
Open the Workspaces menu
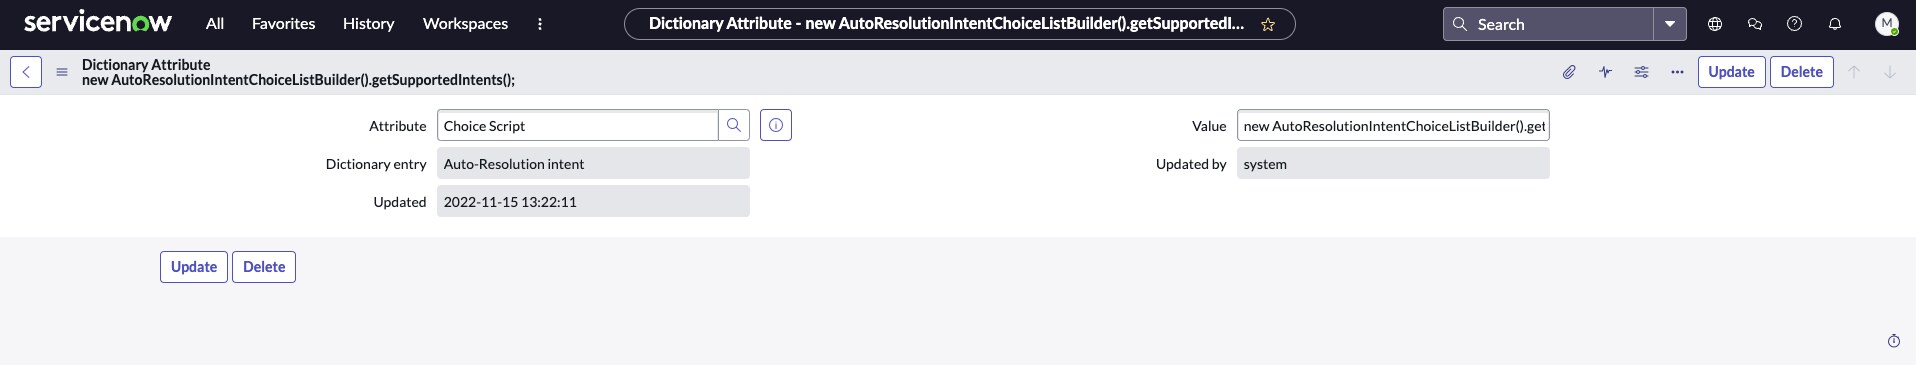(465, 24)
